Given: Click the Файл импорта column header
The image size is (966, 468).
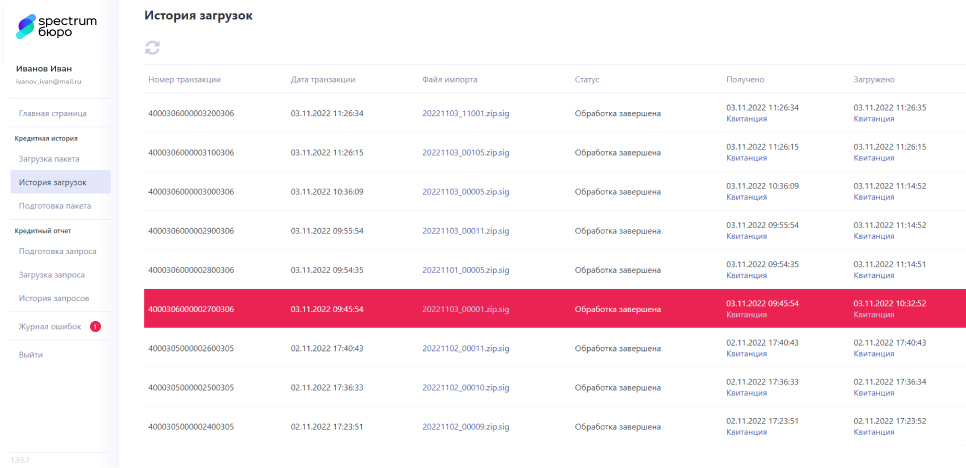Looking at the screenshot, I should [x=450, y=79].
